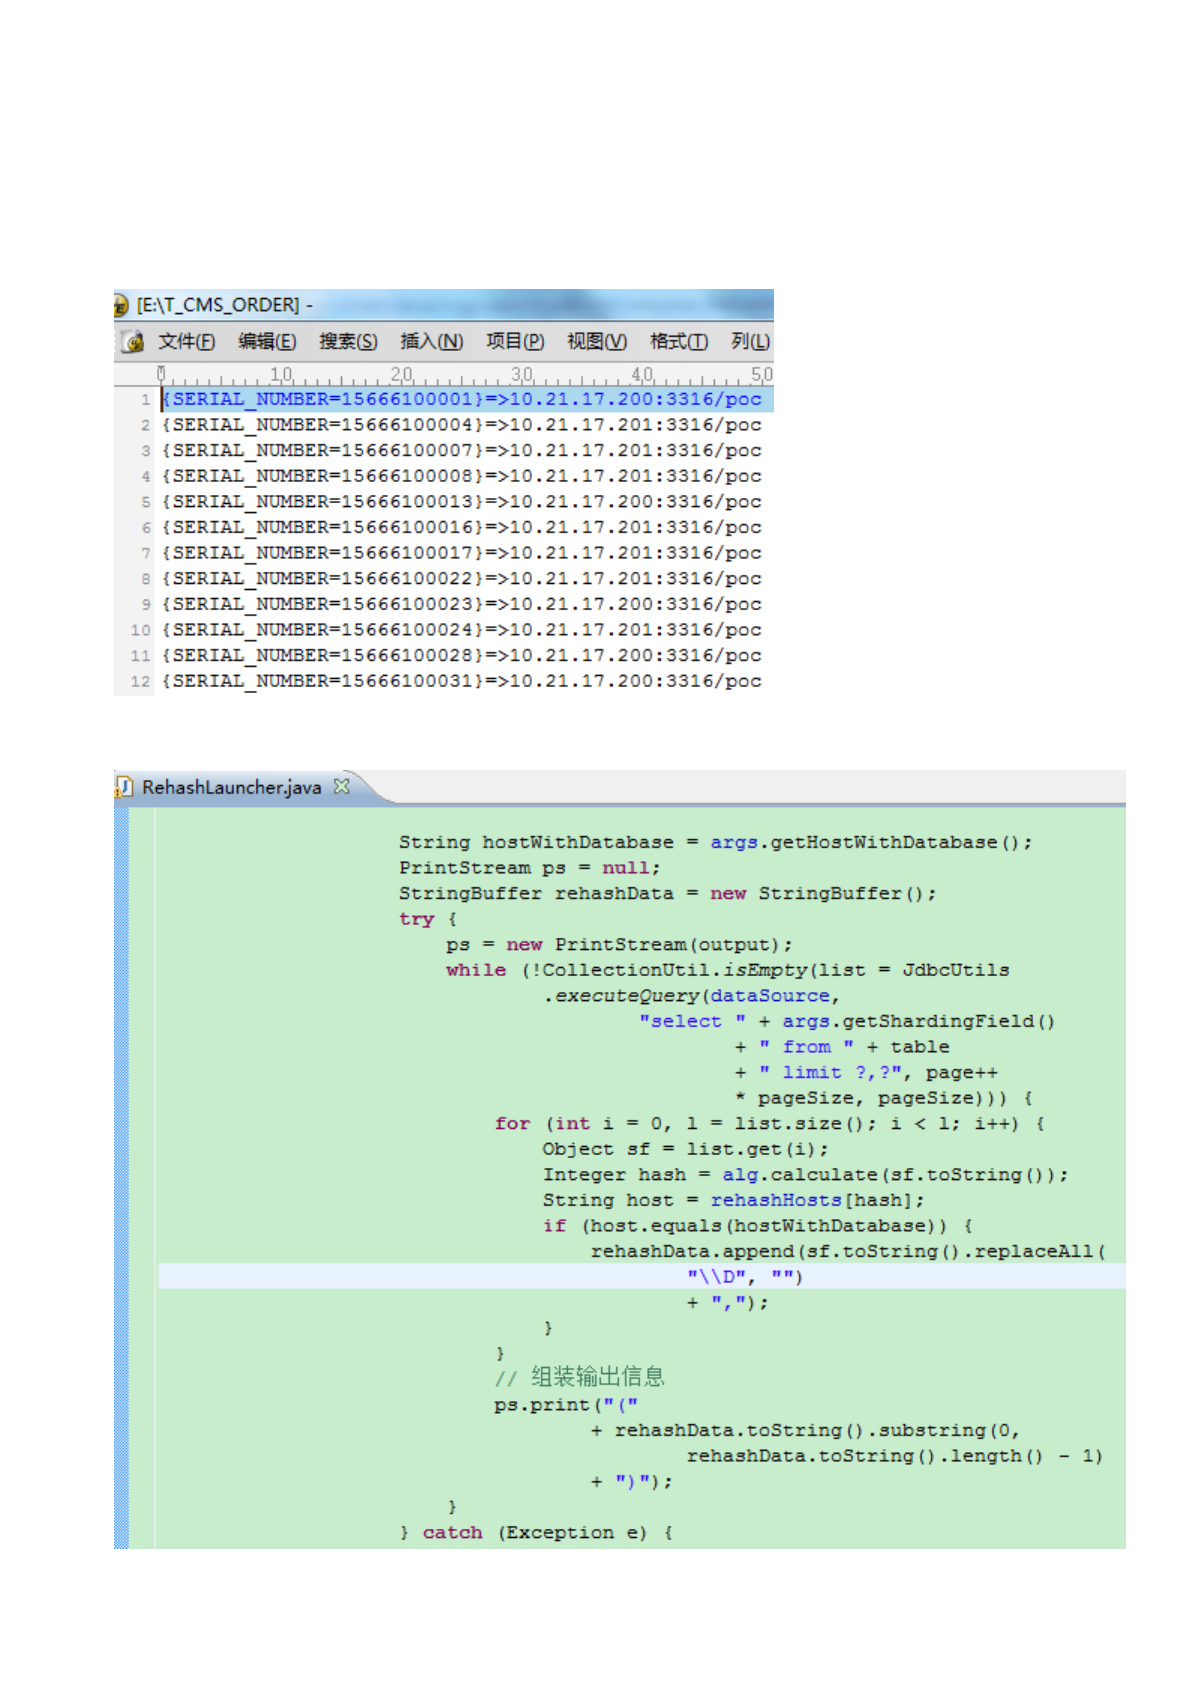Click the 'ps.print("("' line

[566, 1405]
